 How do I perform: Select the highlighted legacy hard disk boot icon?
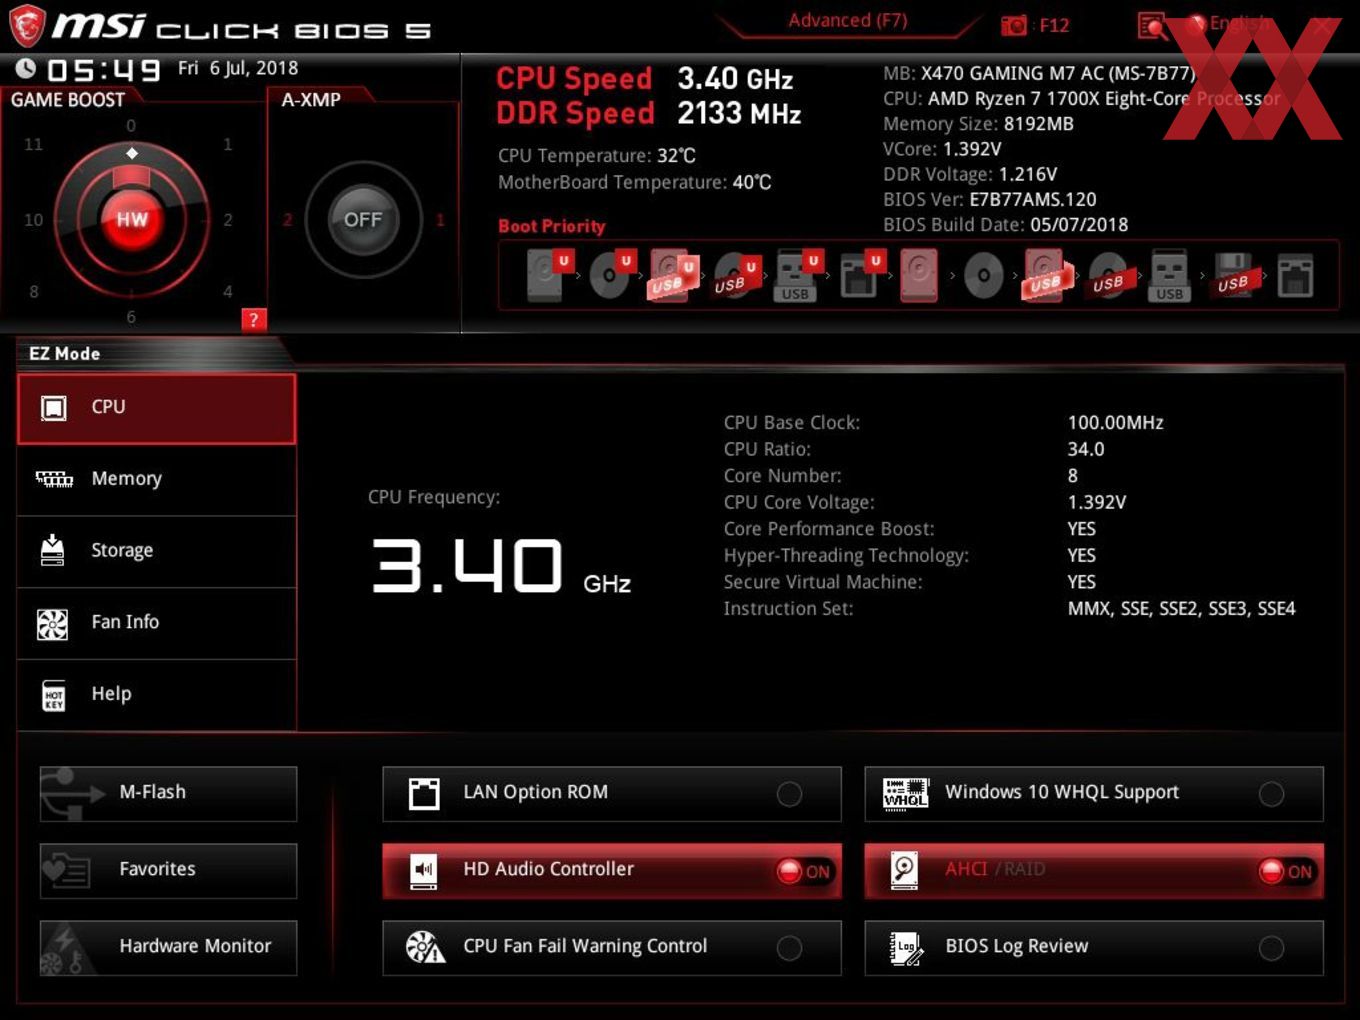tap(919, 276)
